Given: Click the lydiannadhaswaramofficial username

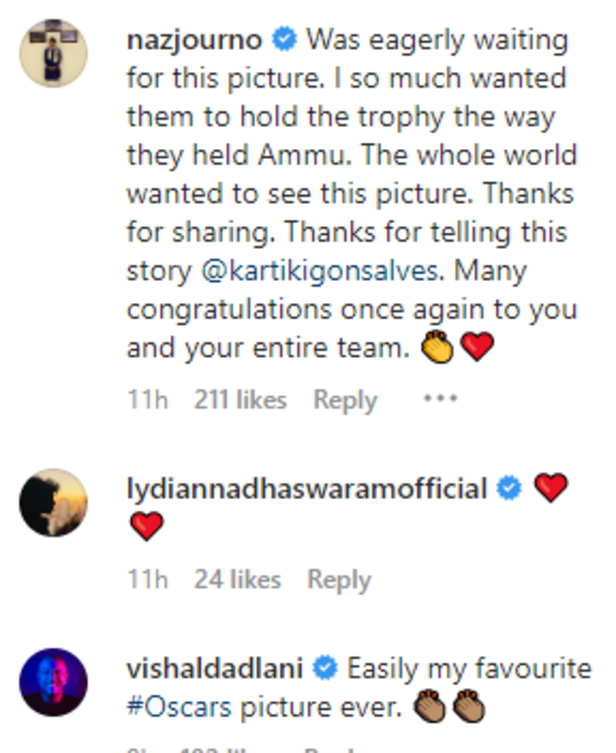Looking at the screenshot, I should tap(307, 489).
